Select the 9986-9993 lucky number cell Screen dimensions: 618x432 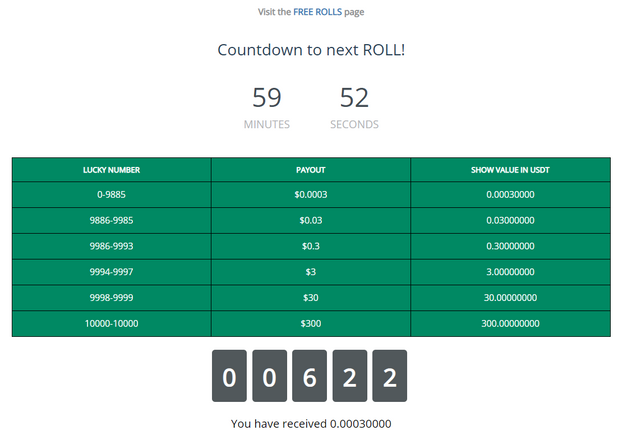coord(112,246)
